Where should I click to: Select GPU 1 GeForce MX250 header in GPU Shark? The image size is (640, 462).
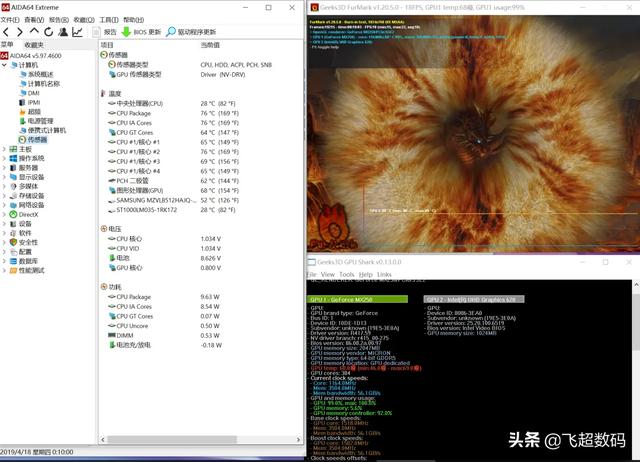(357, 300)
